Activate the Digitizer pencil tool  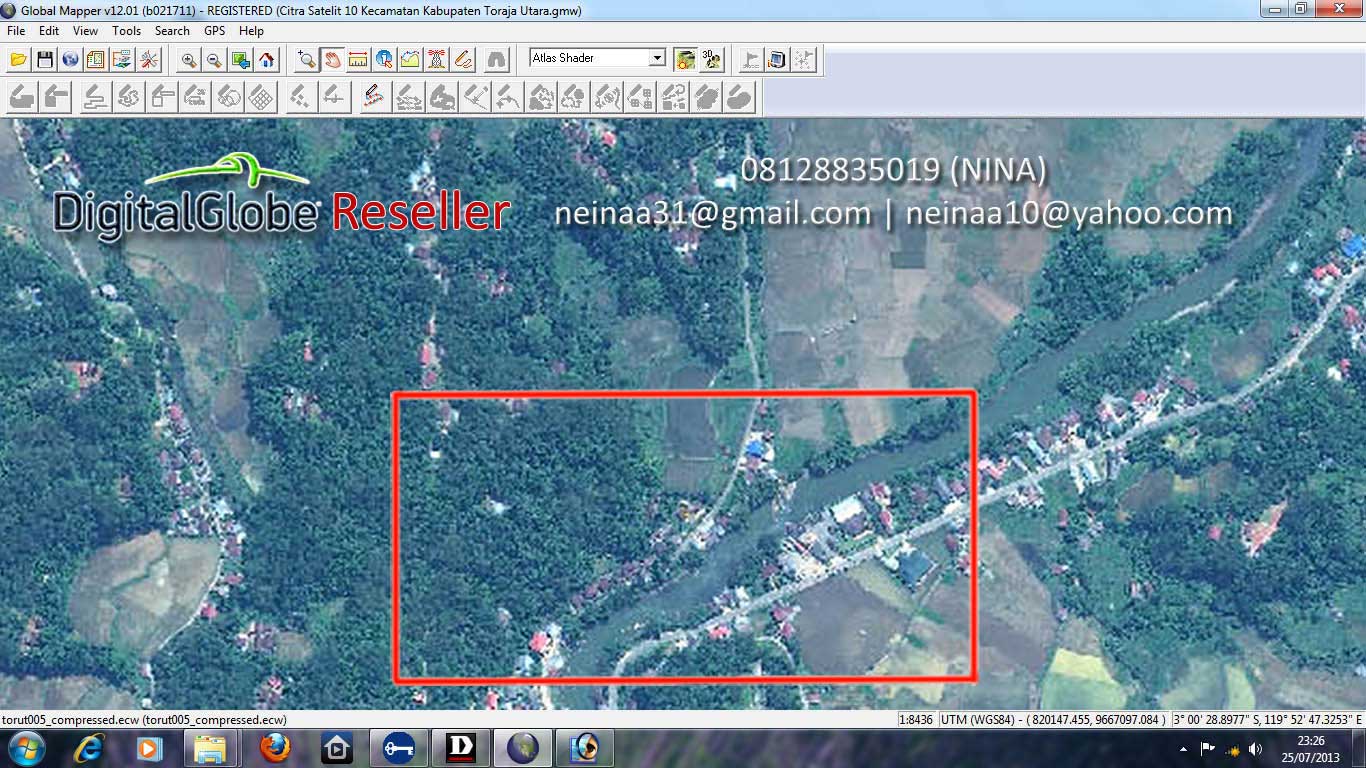[x=461, y=59]
